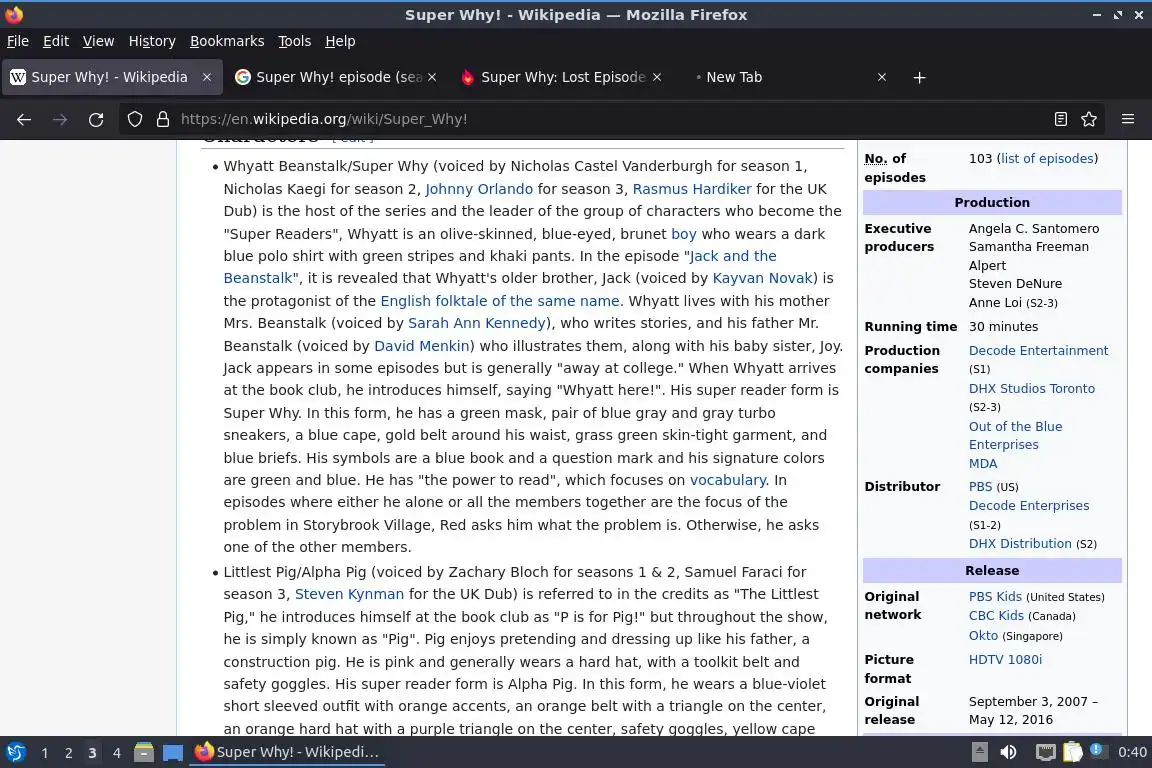Switch to workspace 1 in taskbar
This screenshot has height=768, width=1152.
pyautogui.click(x=45, y=753)
